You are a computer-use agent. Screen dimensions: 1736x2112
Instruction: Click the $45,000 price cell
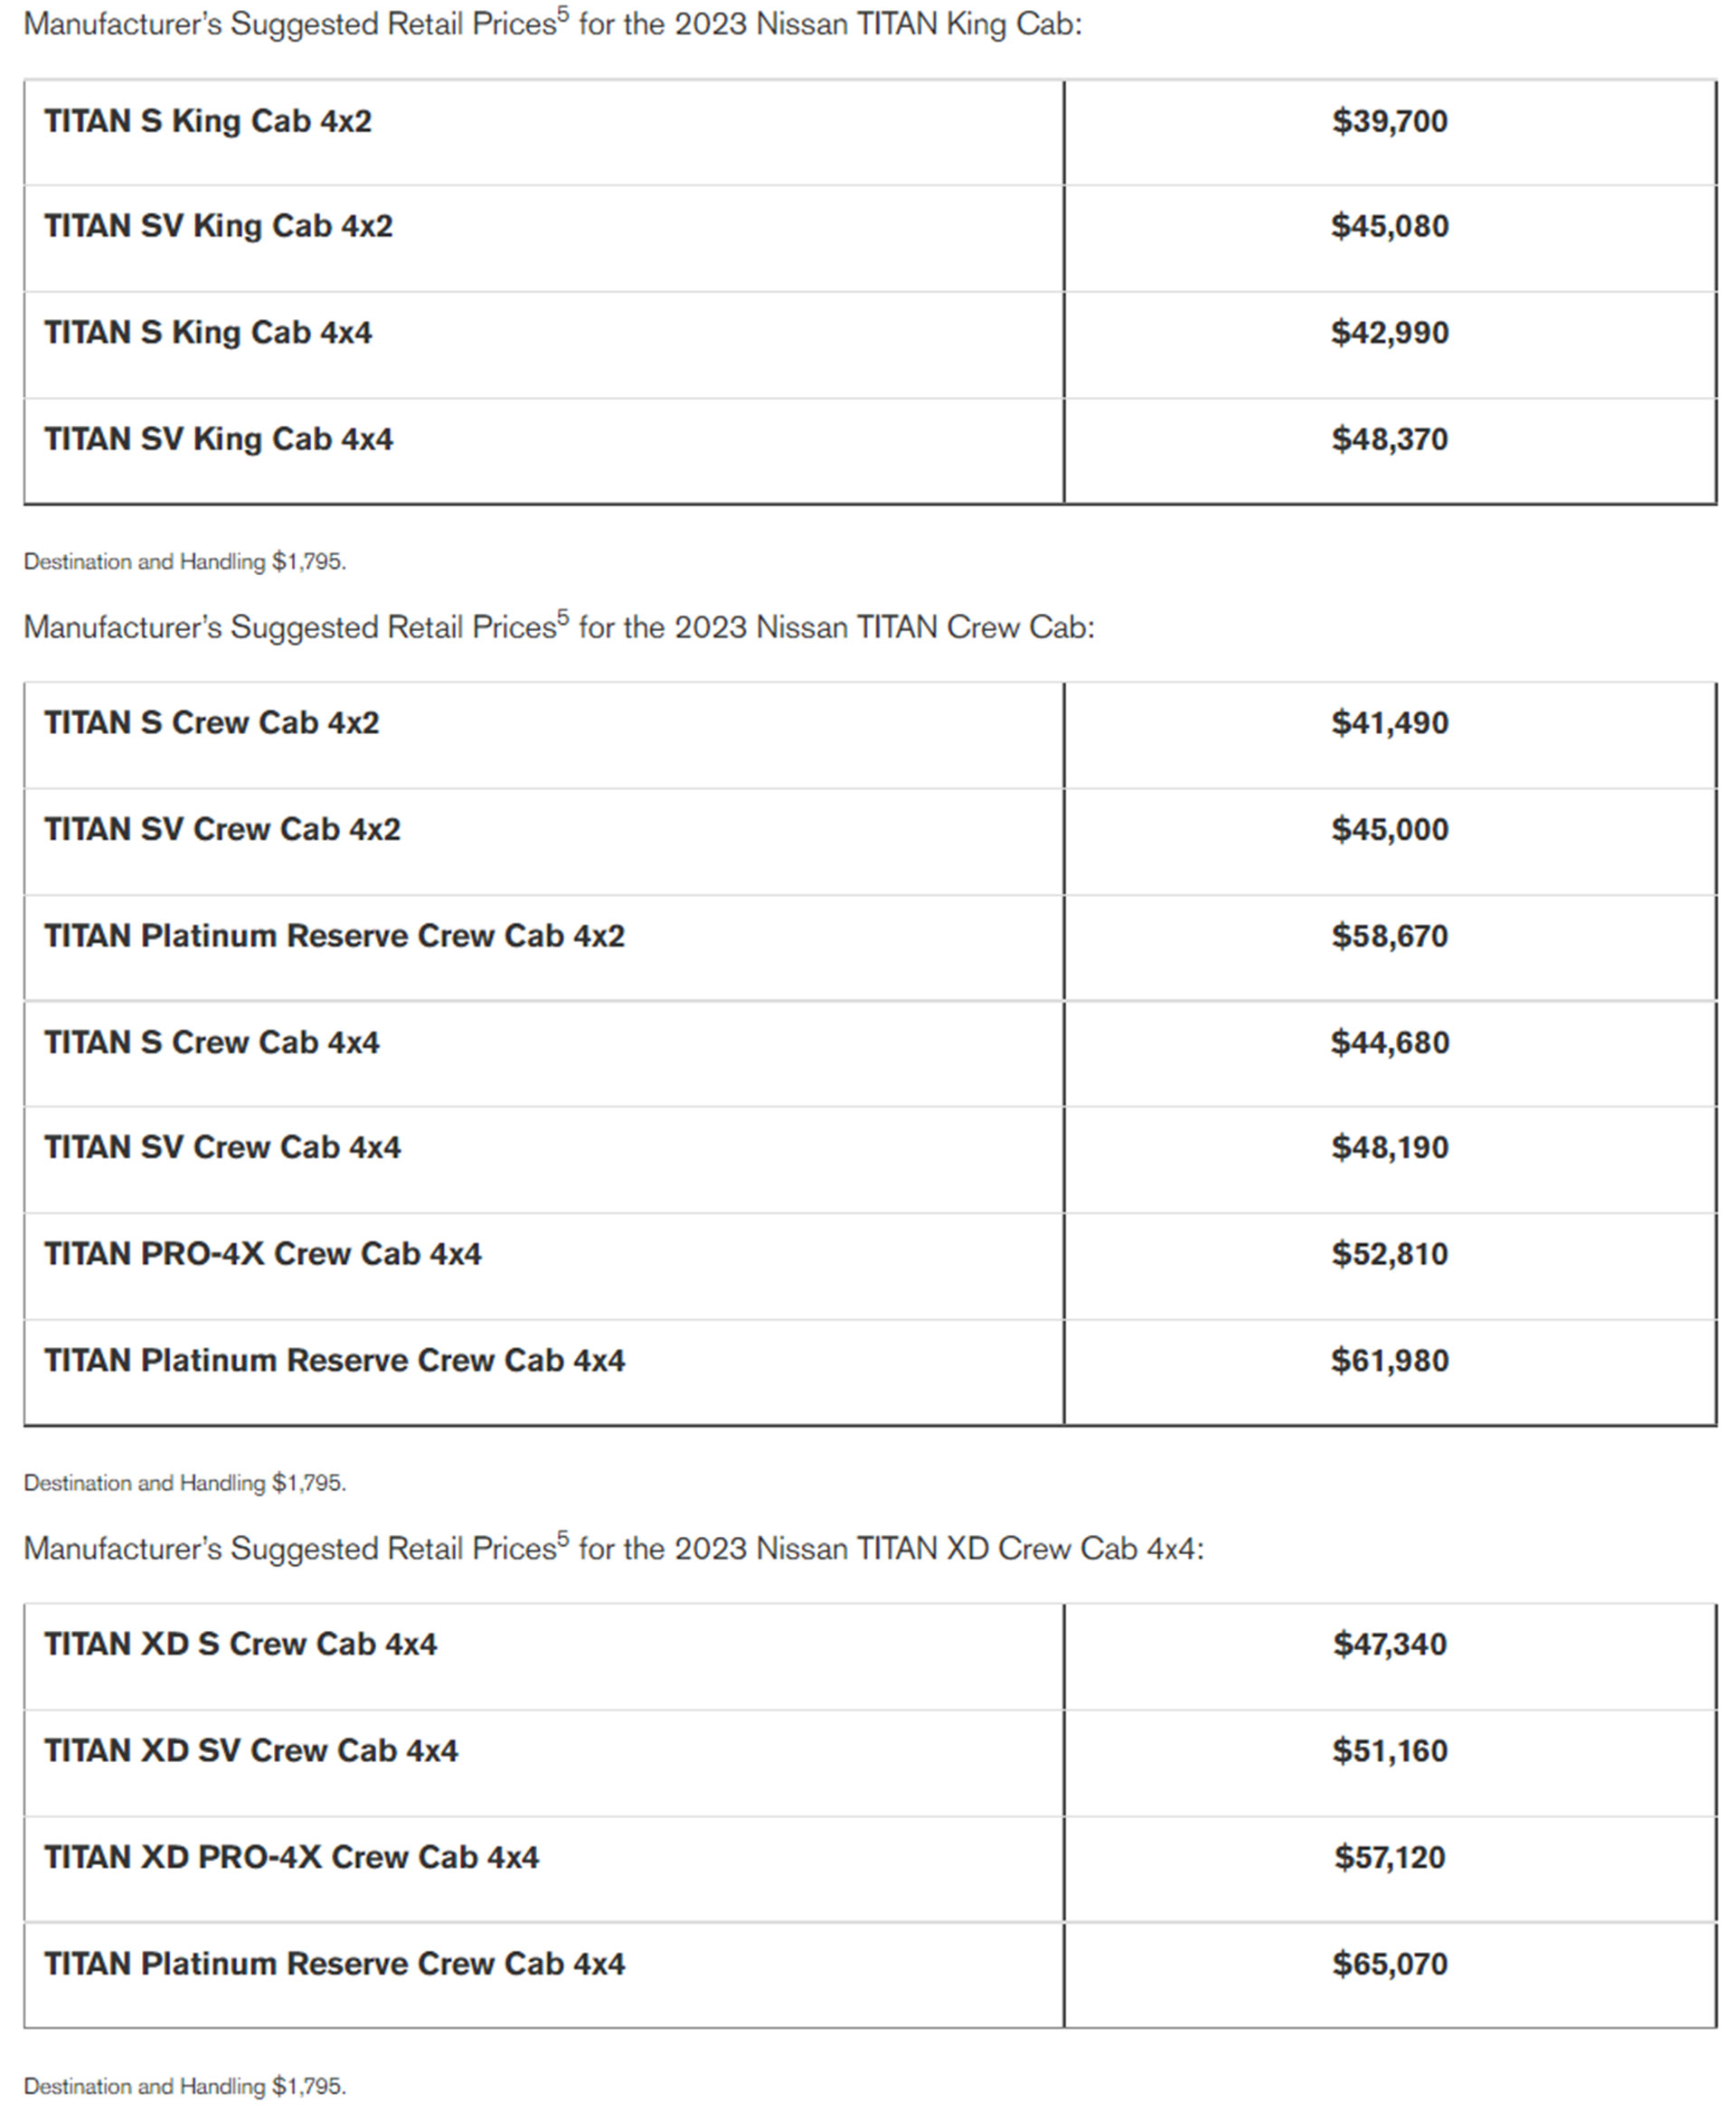coord(1389,829)
